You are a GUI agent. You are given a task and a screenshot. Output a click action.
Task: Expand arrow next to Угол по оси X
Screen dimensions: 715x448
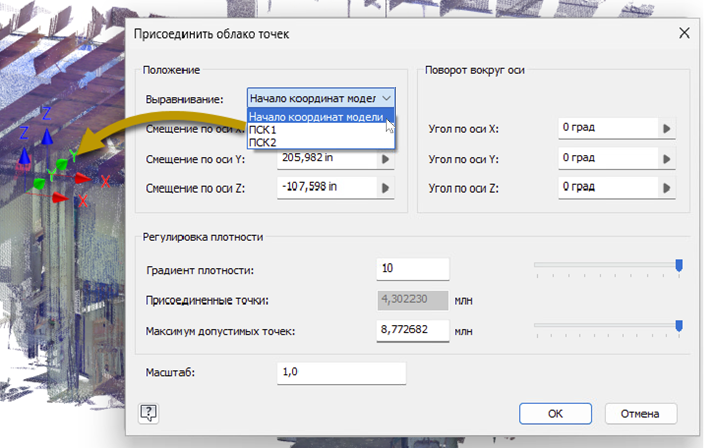click(x=667, y=129)
